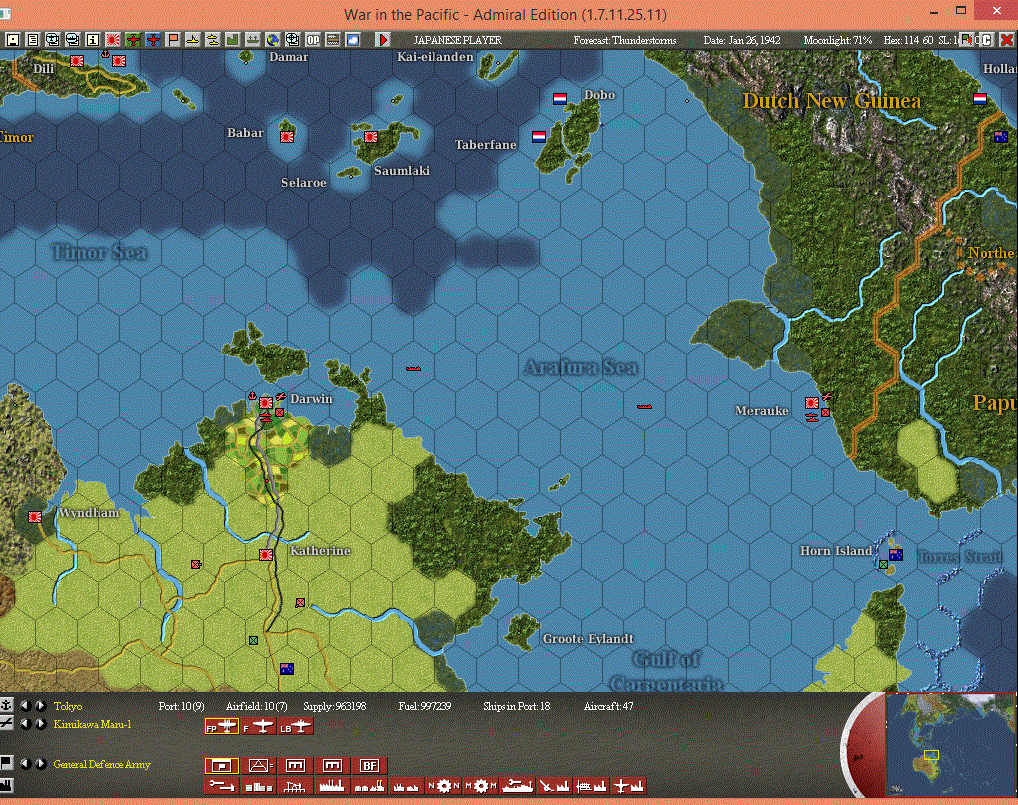Select the Japanese base at Saumlaki
Viewport: 1018px width, 805px height.
click(x=371, y=137)
